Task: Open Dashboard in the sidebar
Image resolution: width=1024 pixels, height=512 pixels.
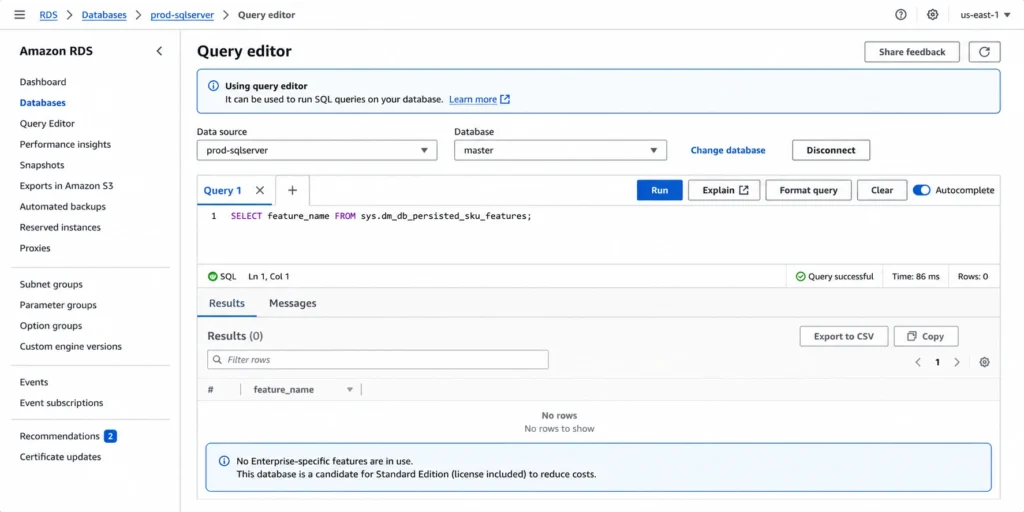Action: click(x=43, y=82)
